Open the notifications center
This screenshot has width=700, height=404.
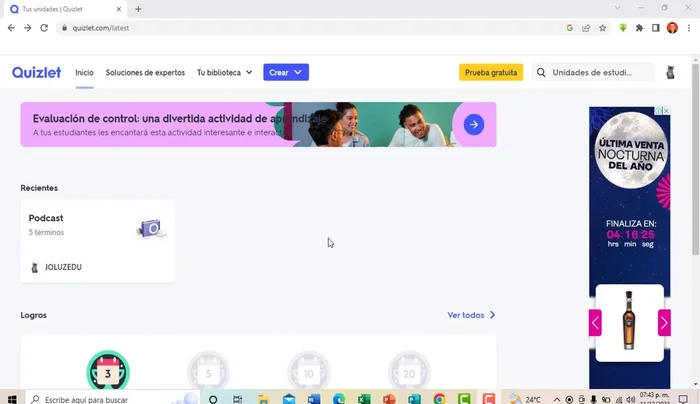pos(683,399)
